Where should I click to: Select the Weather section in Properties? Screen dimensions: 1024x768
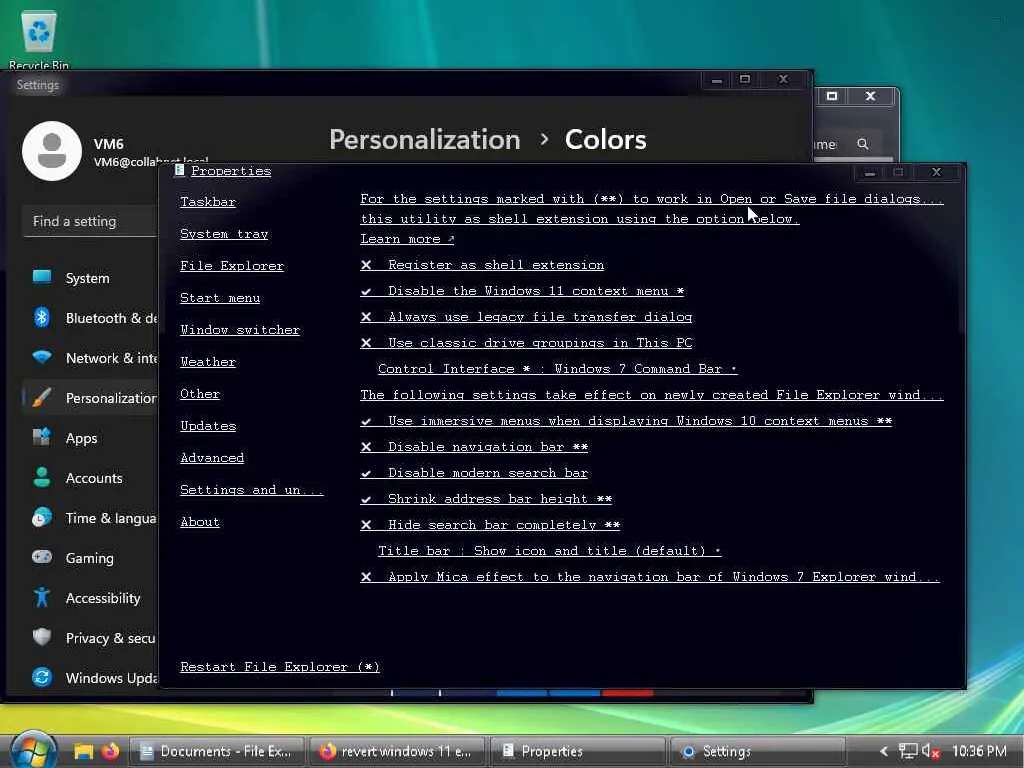click(x=208, y=362)
